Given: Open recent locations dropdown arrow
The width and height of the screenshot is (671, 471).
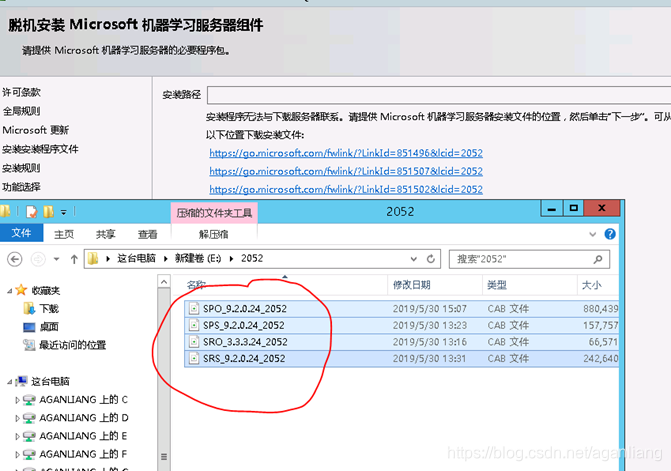Looking at the screenshot, I should tap(56, 259).
